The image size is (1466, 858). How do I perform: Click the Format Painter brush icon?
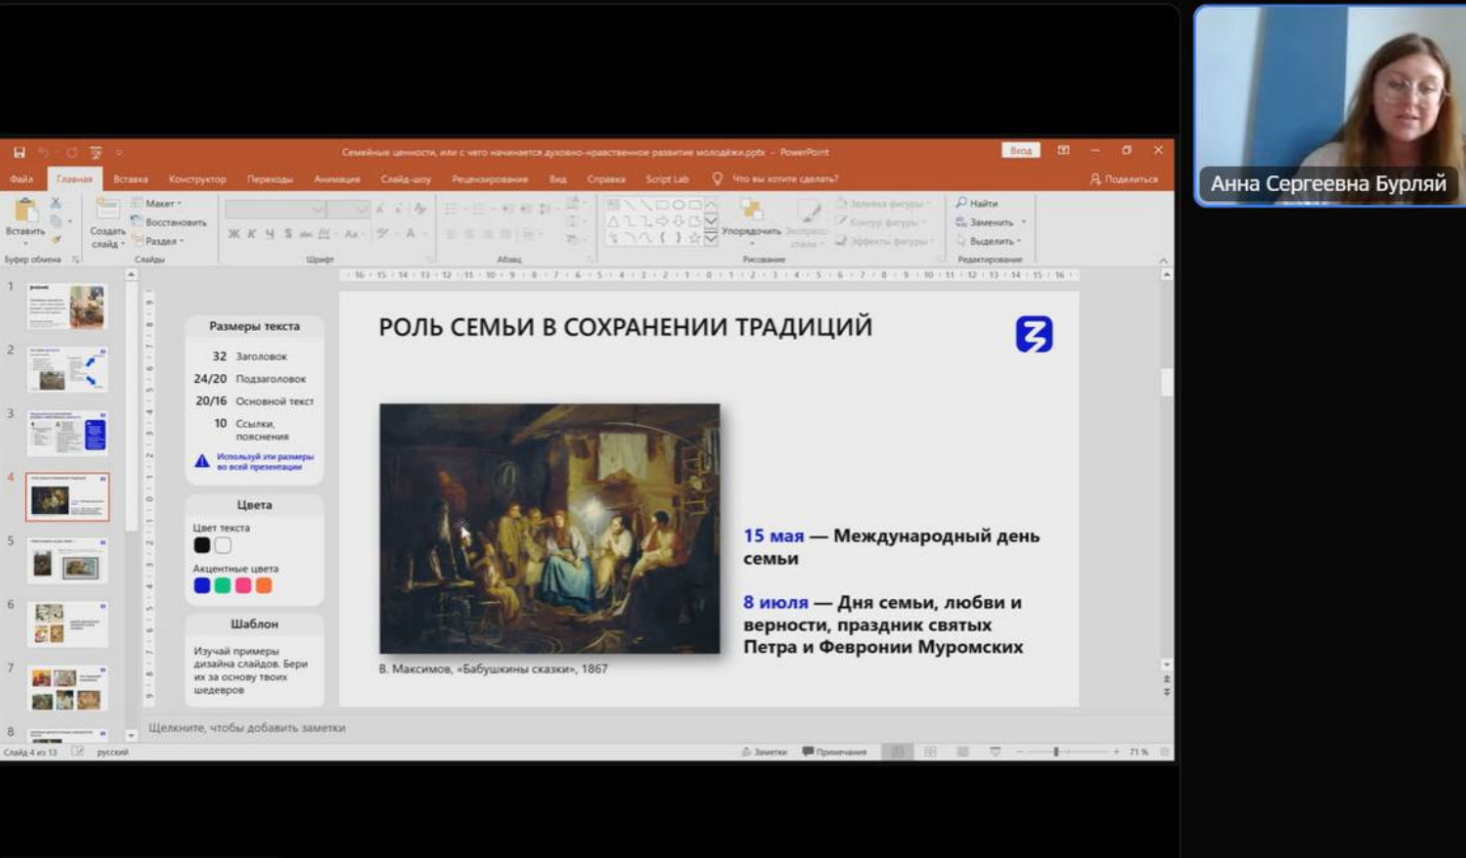tap(56, 240)
